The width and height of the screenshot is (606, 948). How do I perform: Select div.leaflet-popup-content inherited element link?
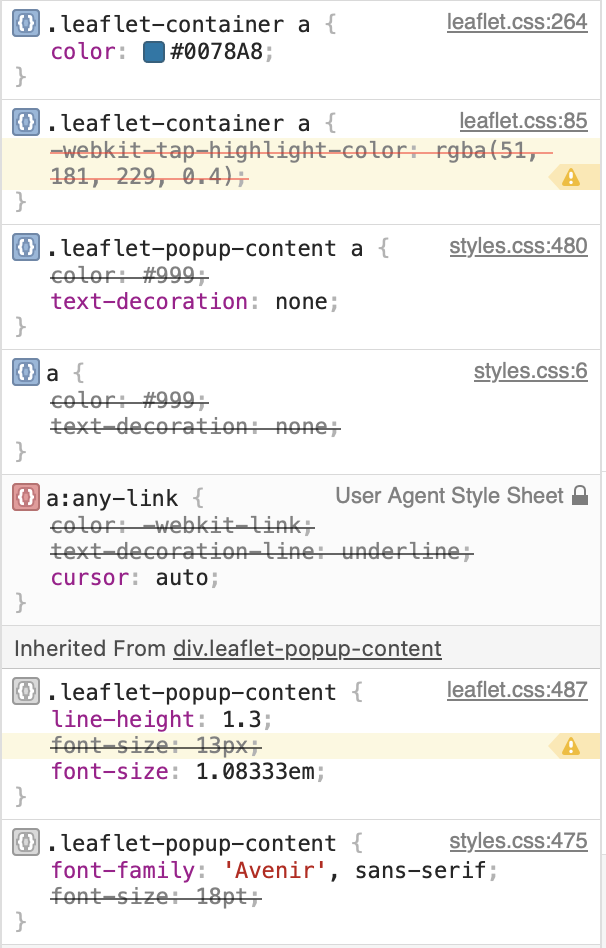pyautogui.click(x=307, y=649)
